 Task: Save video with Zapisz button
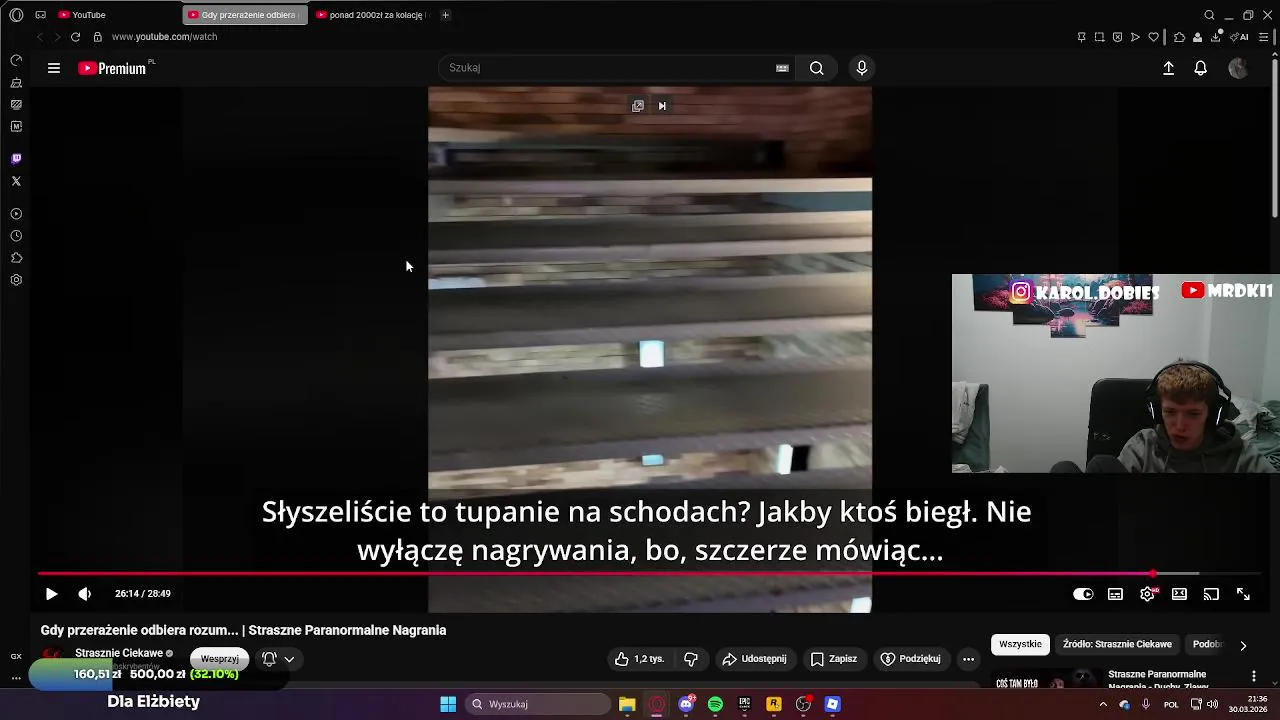(x=833, y=659)
